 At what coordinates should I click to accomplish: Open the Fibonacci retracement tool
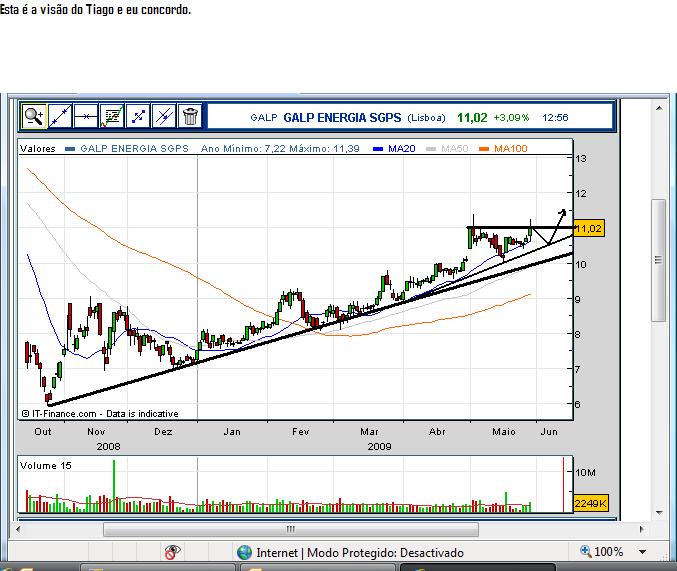click(x=112, y=116)
